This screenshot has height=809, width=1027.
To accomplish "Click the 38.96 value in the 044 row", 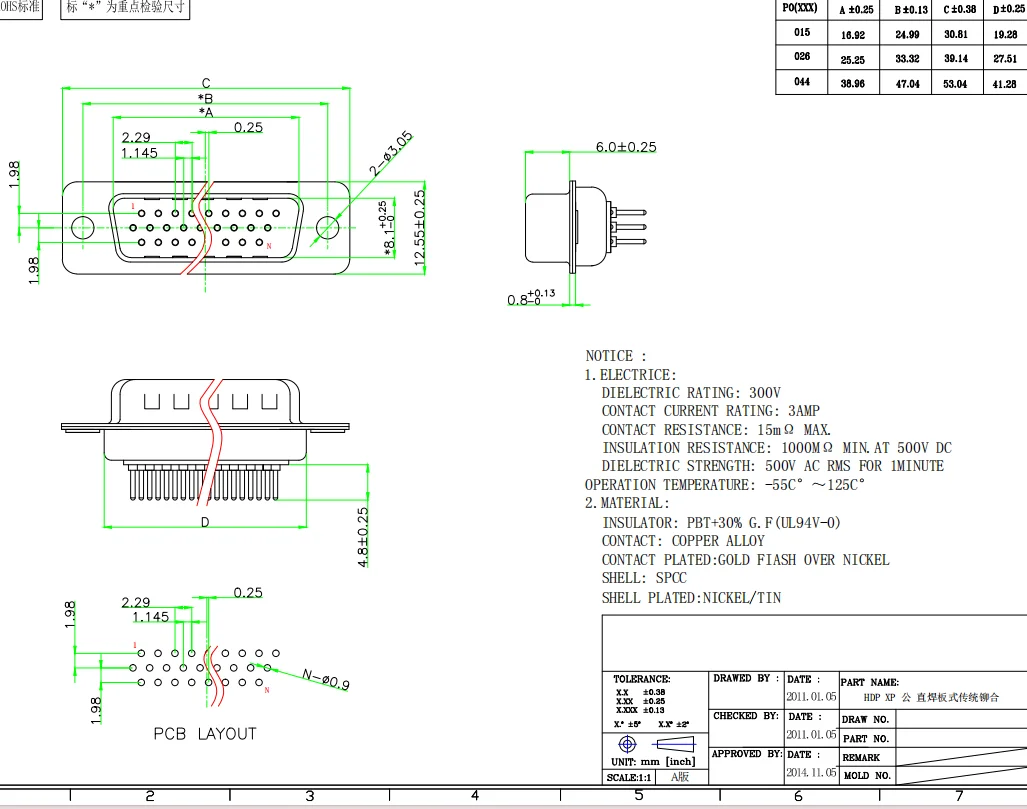I will (853, 84).
